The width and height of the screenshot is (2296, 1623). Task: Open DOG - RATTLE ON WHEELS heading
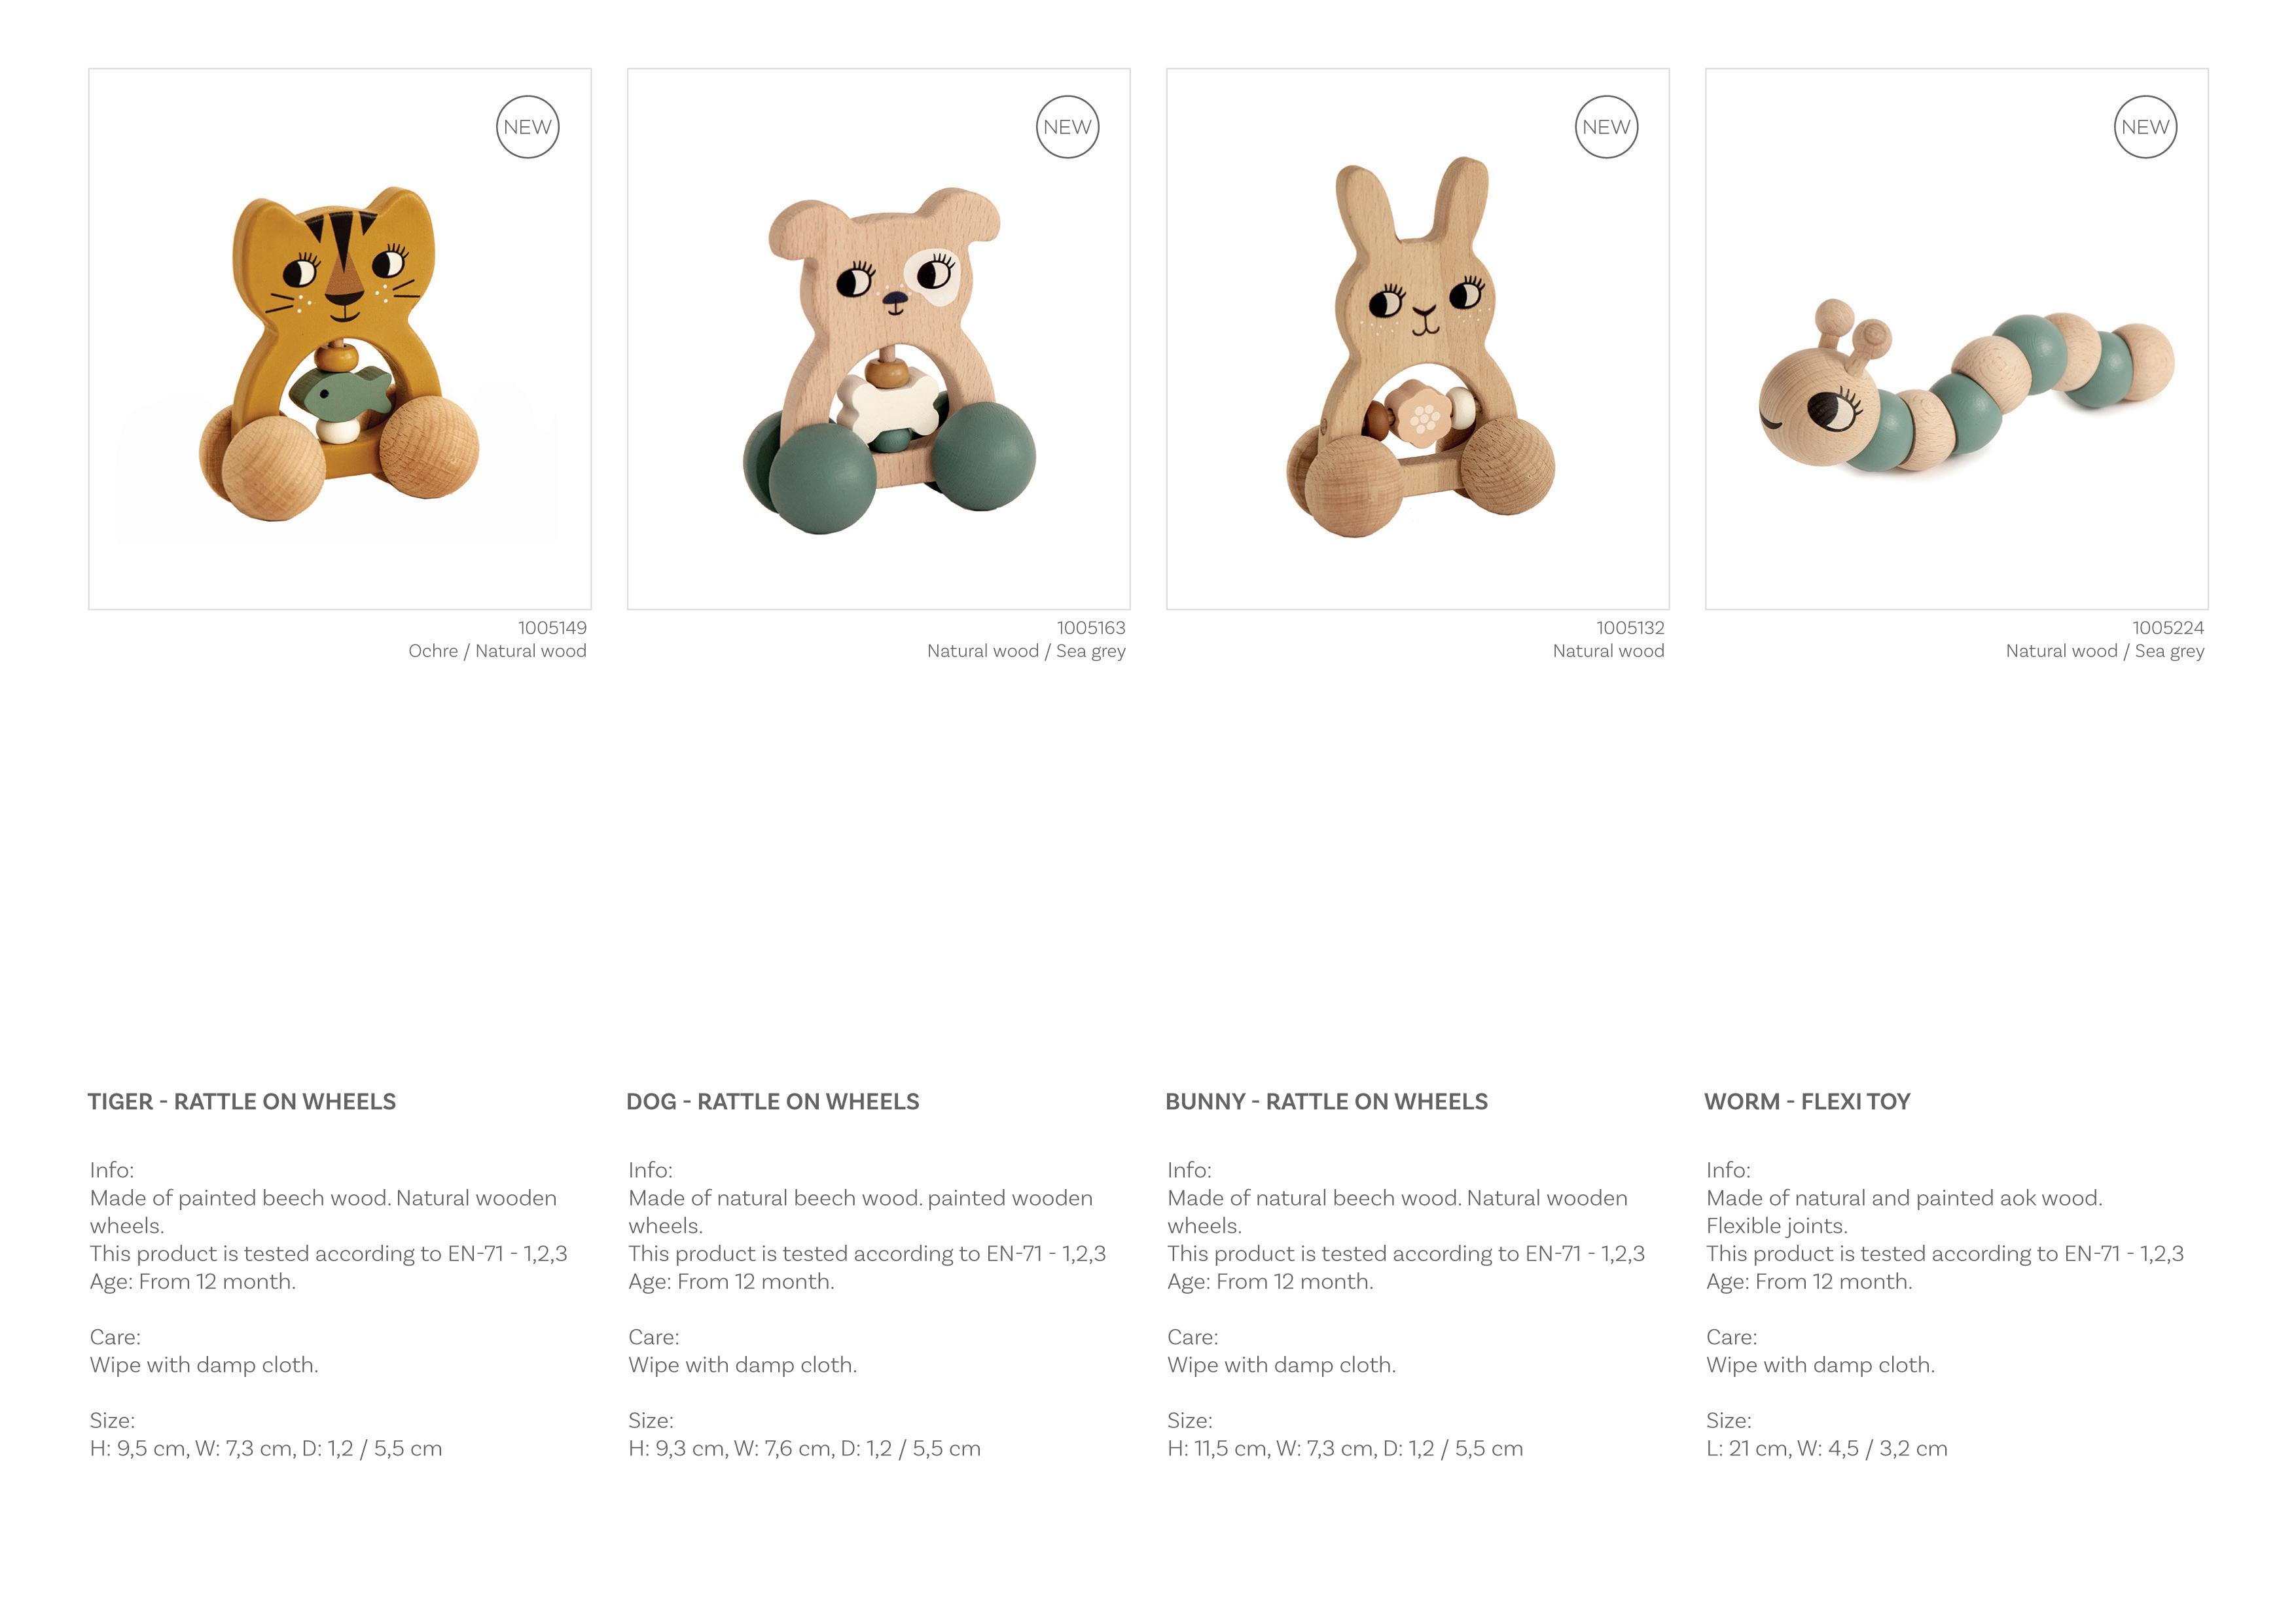tap(773, 1102)
